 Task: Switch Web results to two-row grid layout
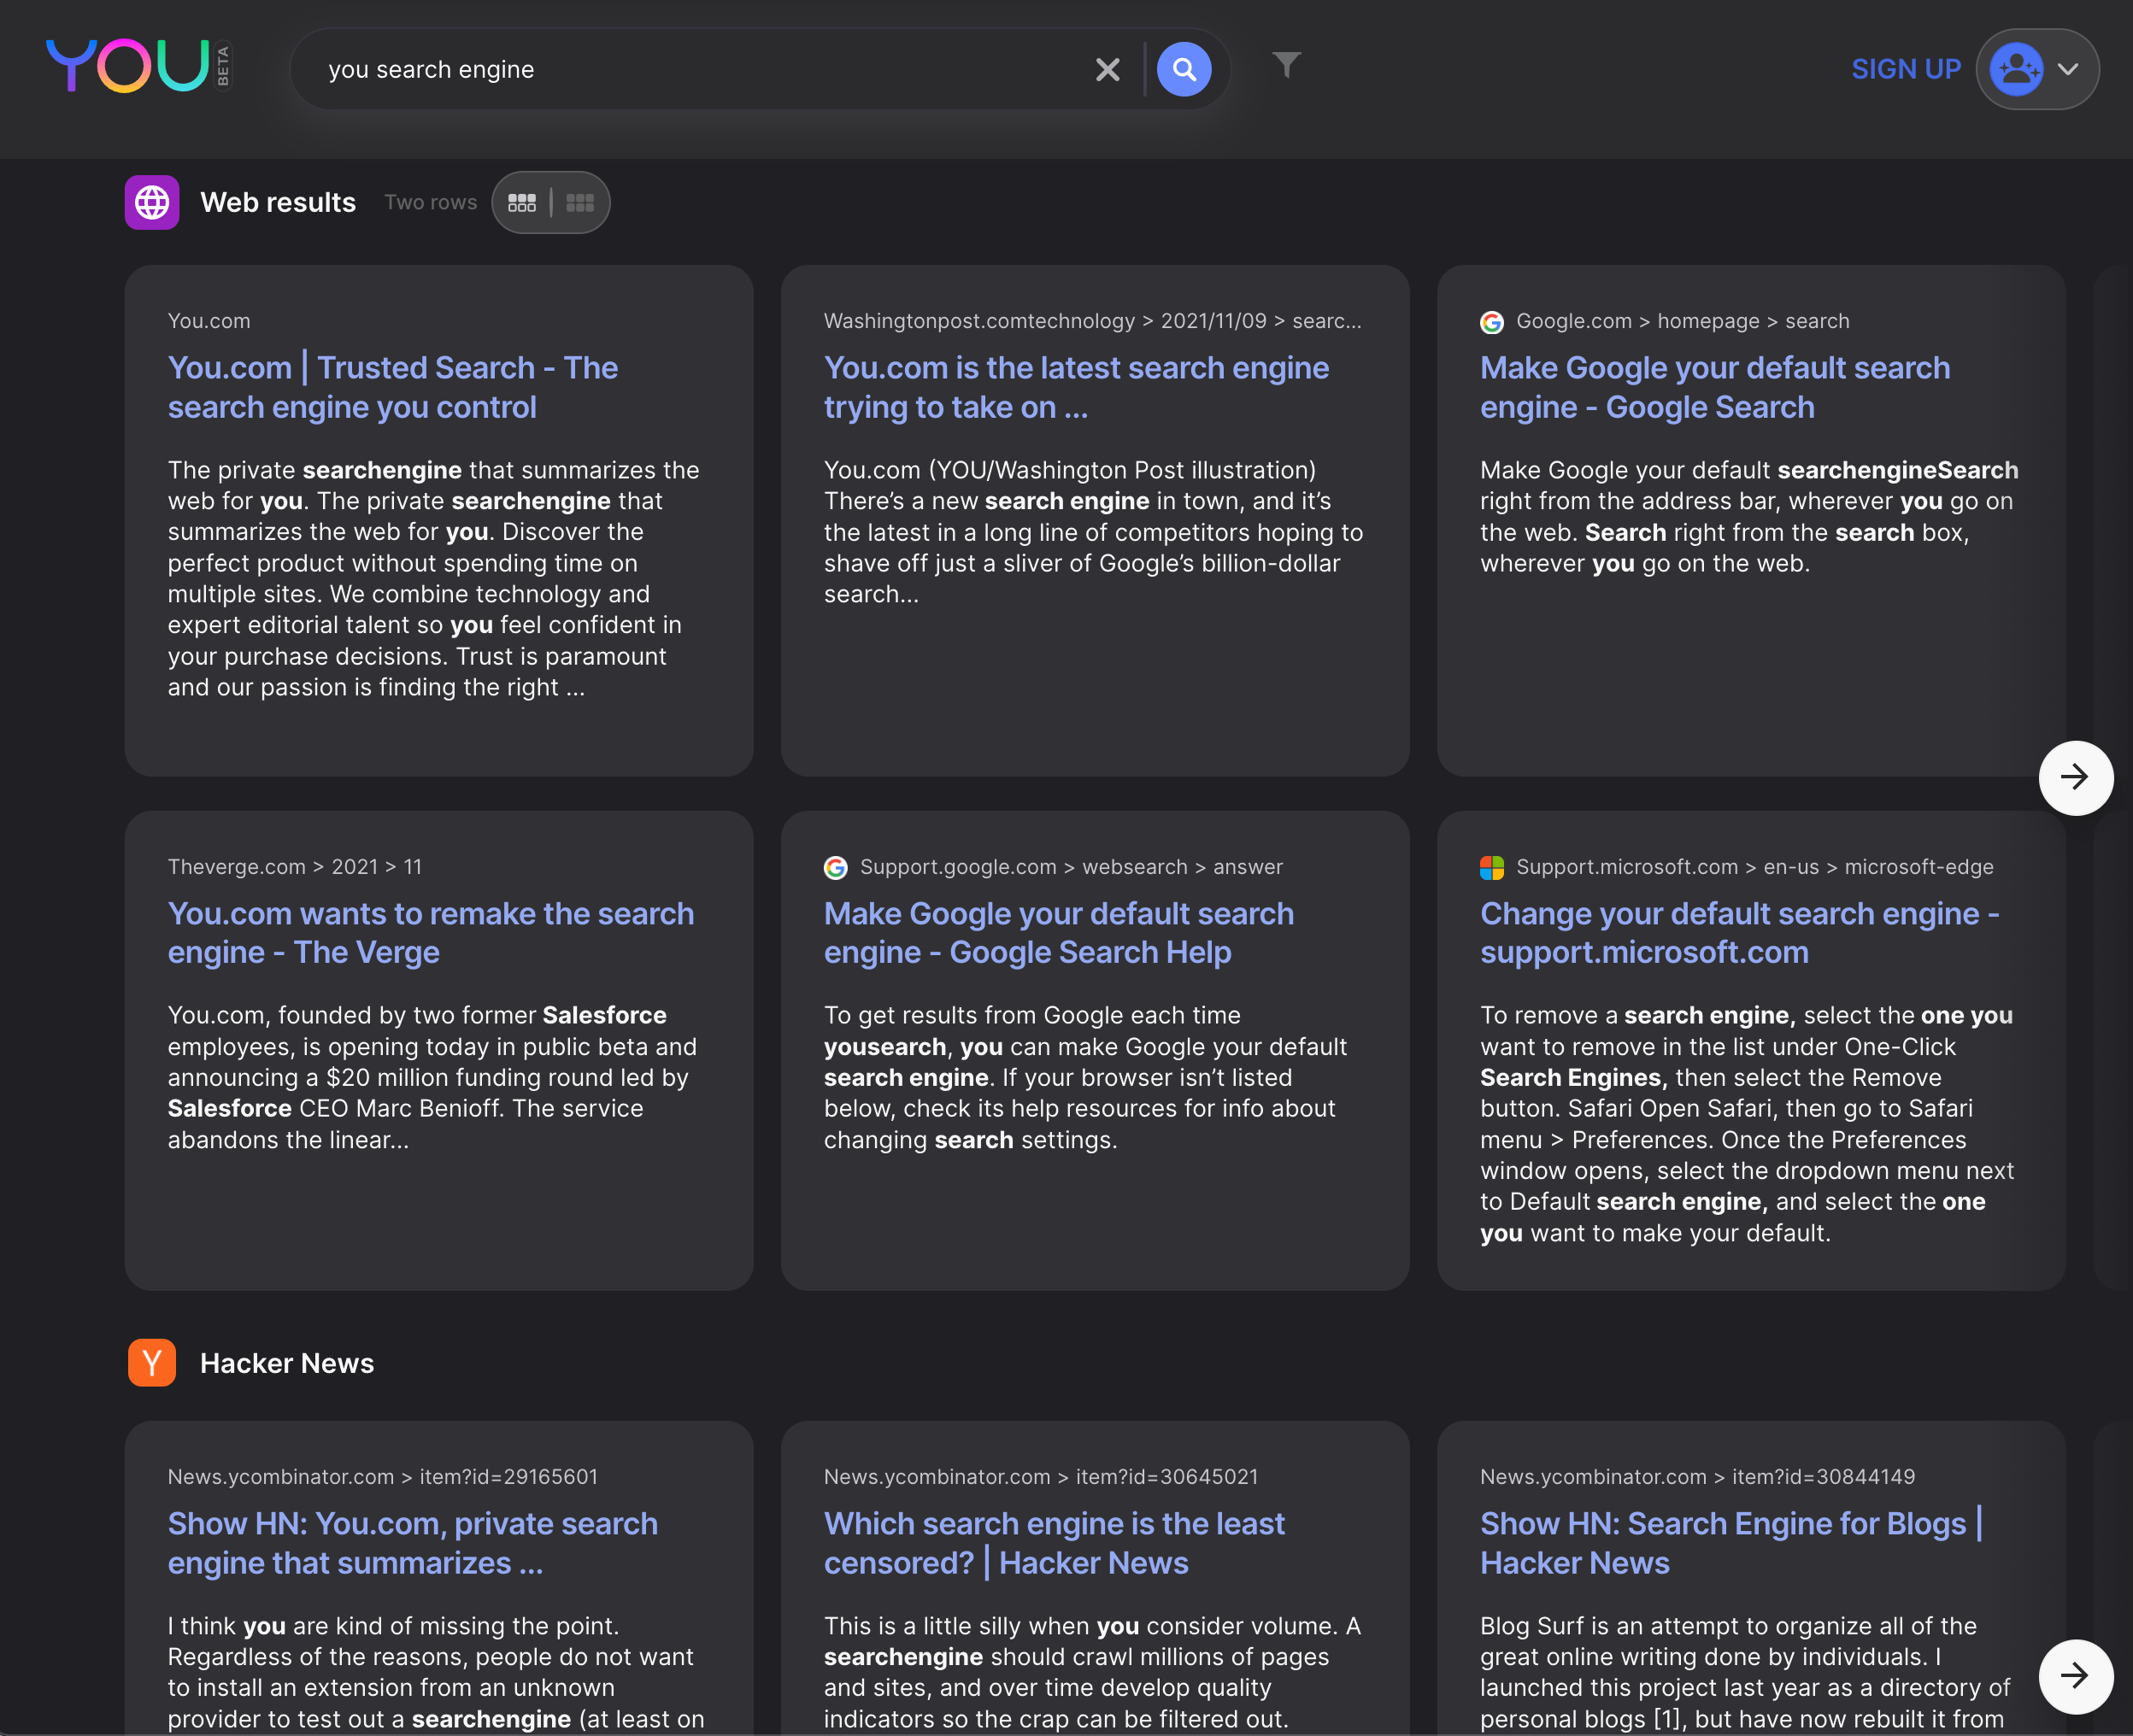coord(523,202)
